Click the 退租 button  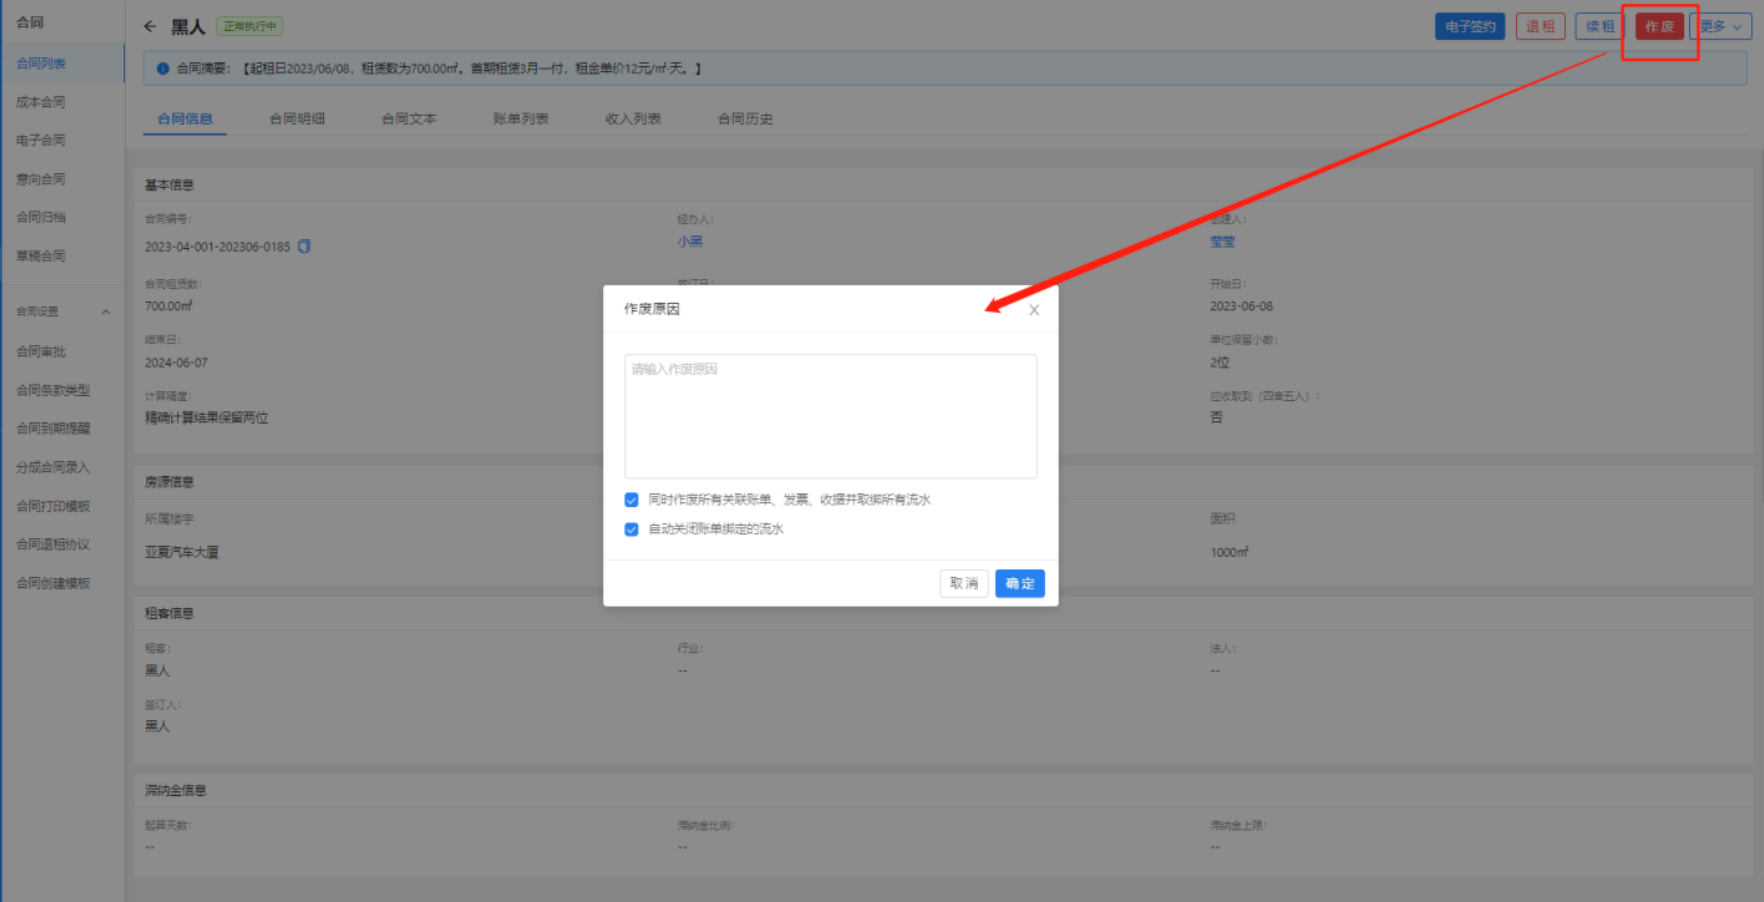tap(1540, 27)
